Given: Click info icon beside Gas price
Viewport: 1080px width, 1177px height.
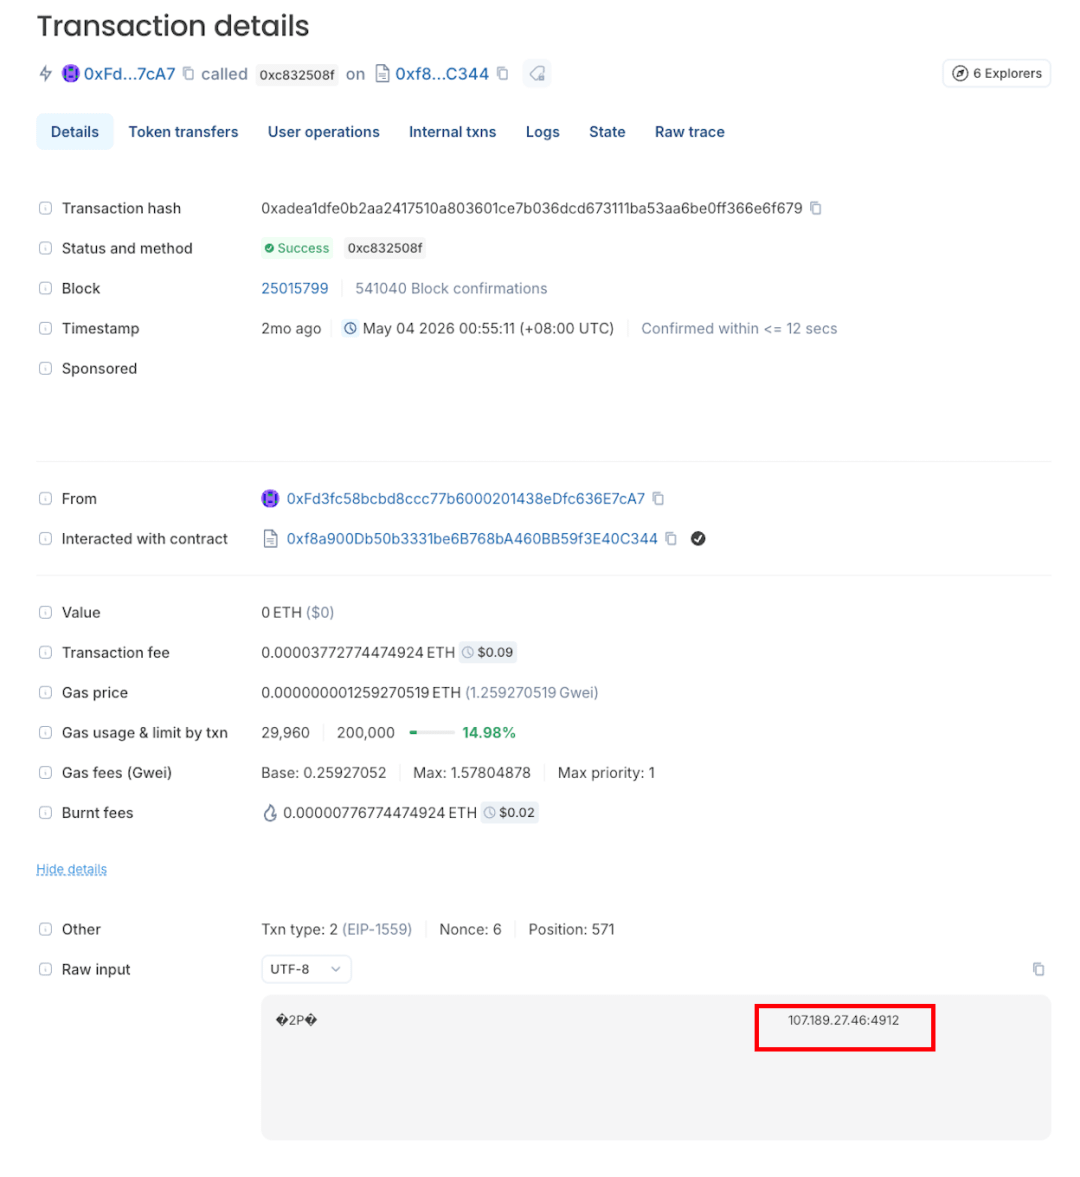Looking at the screenshot, I should pos(46,692).
